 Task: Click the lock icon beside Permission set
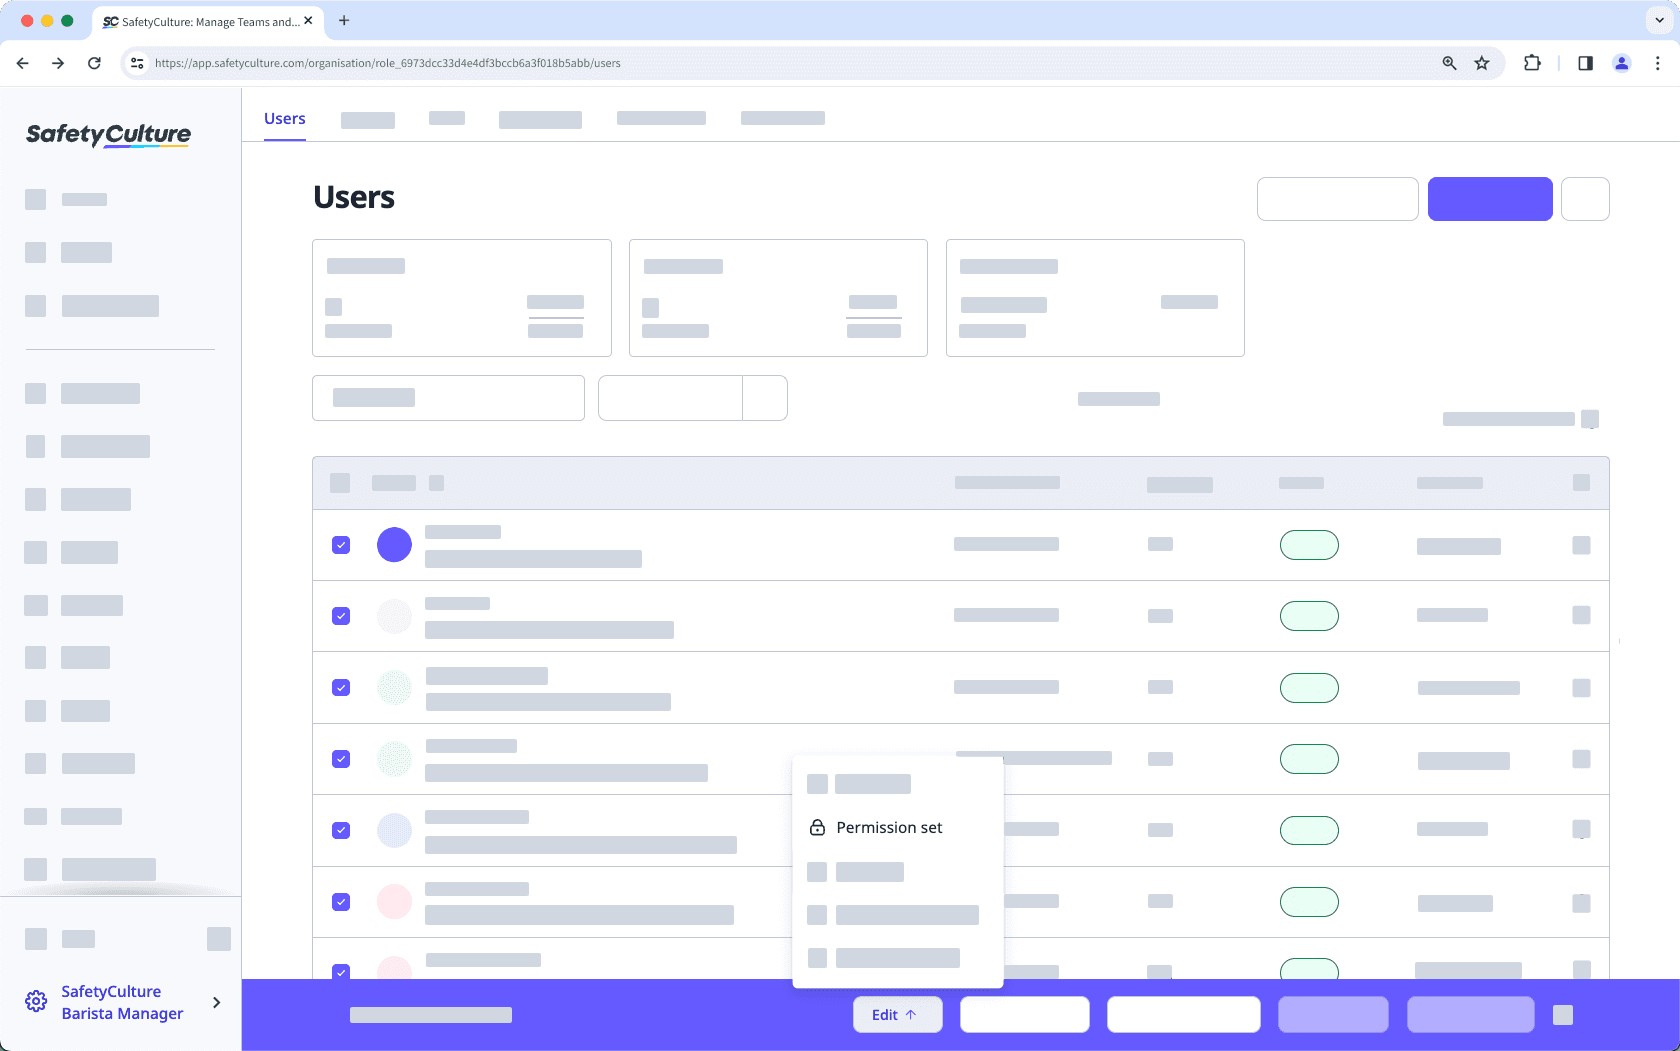[x=816, y=827]
